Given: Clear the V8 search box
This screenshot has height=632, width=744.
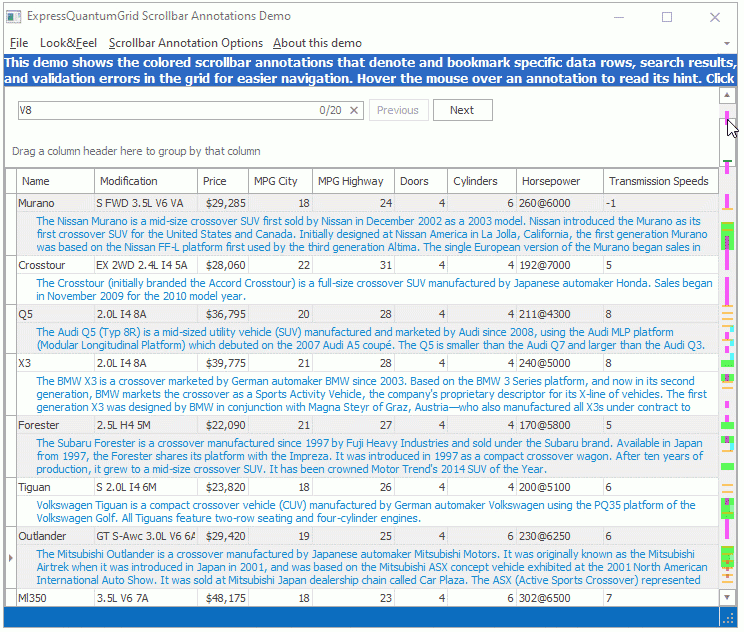Looking at the screenshot, I should (x=354, y=111).
